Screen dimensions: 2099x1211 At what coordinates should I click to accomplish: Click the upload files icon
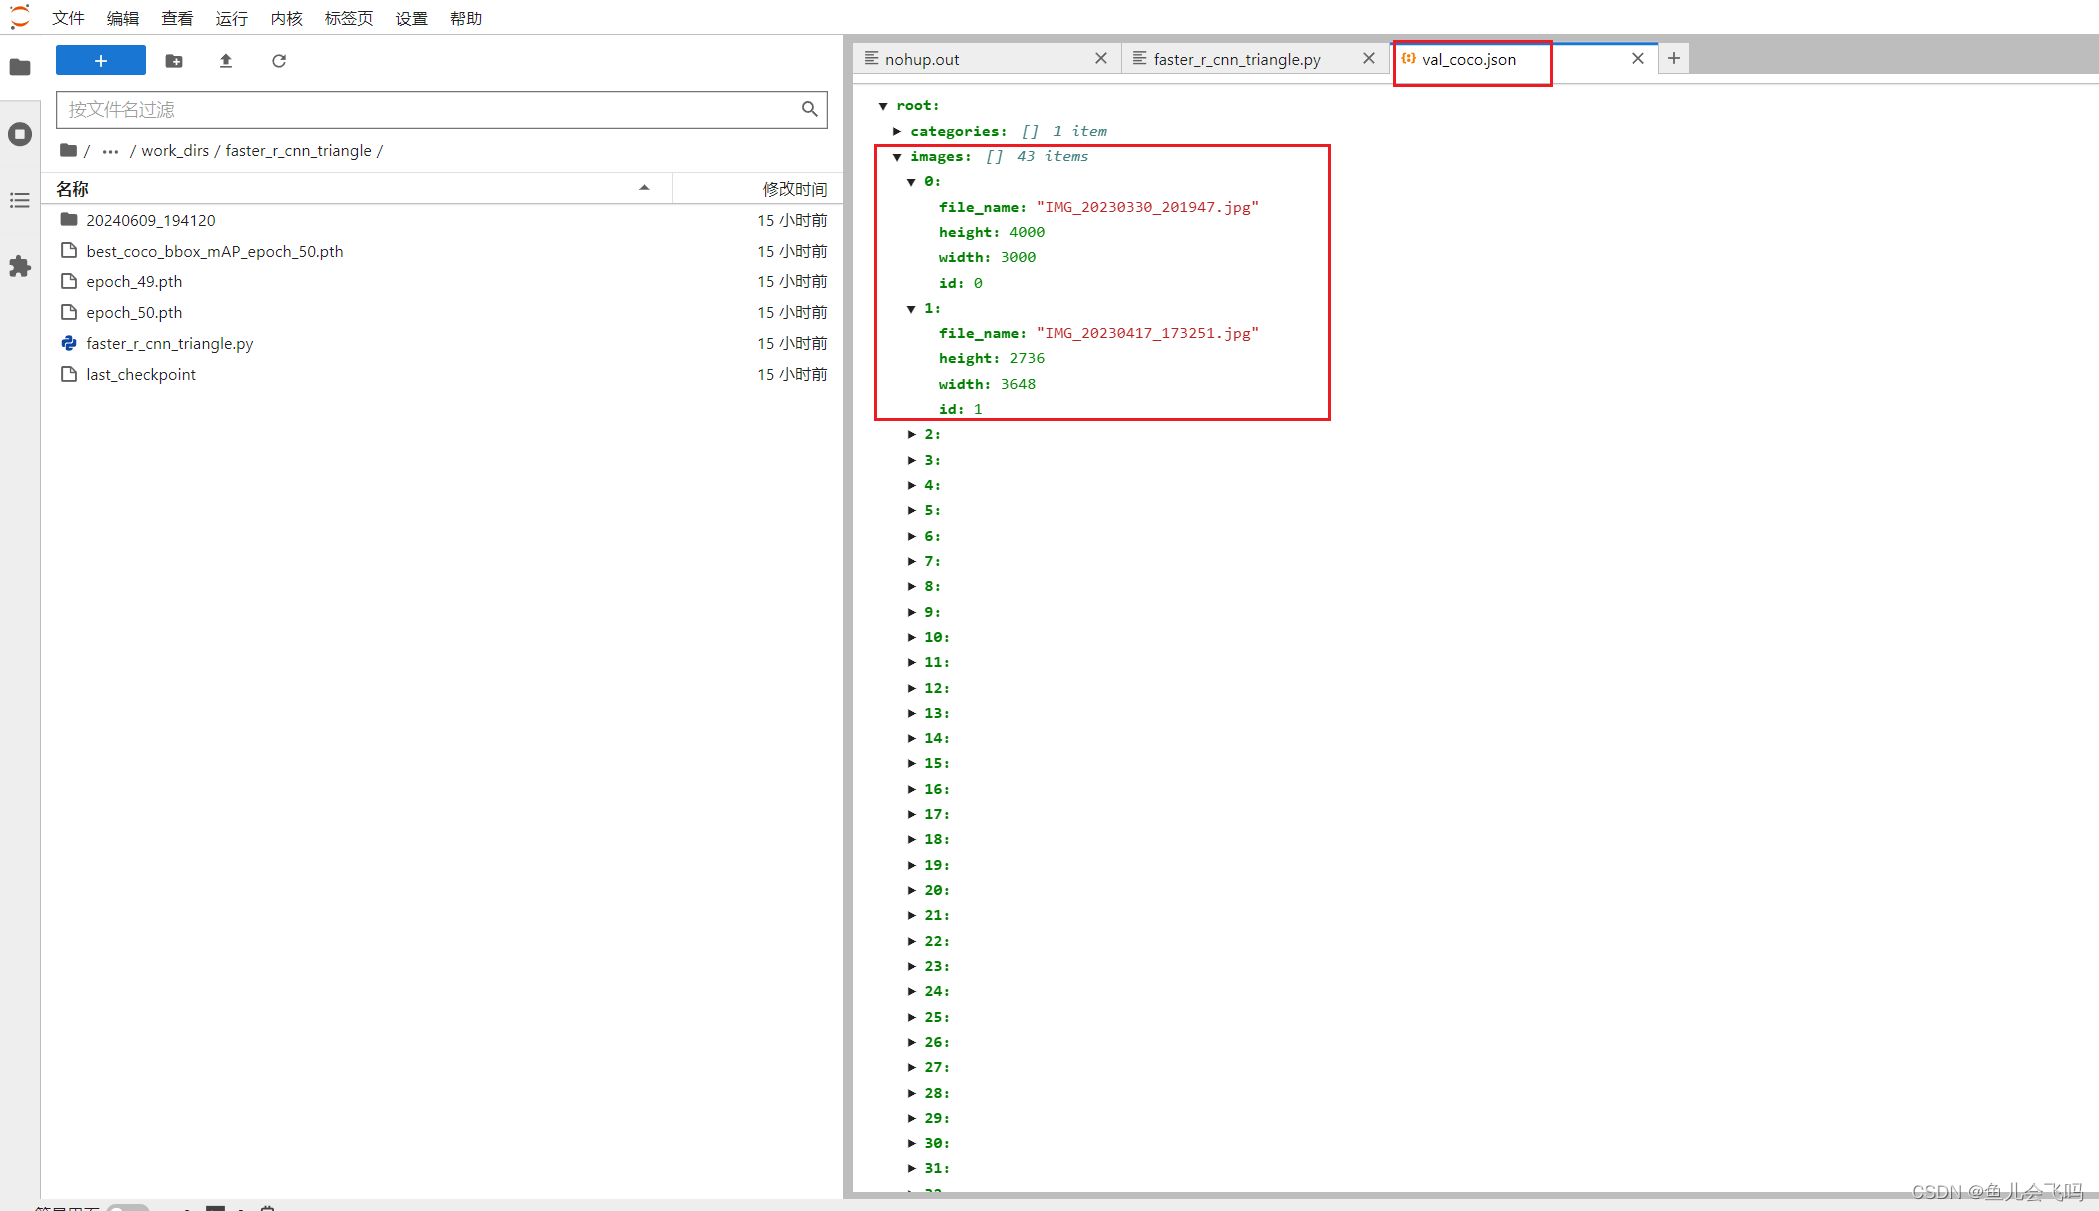(226, 61)
